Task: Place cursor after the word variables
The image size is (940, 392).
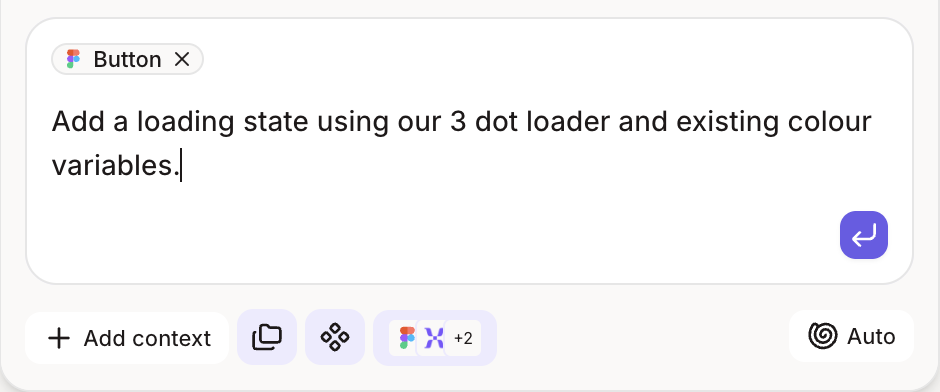Action: tap(180, 165)
